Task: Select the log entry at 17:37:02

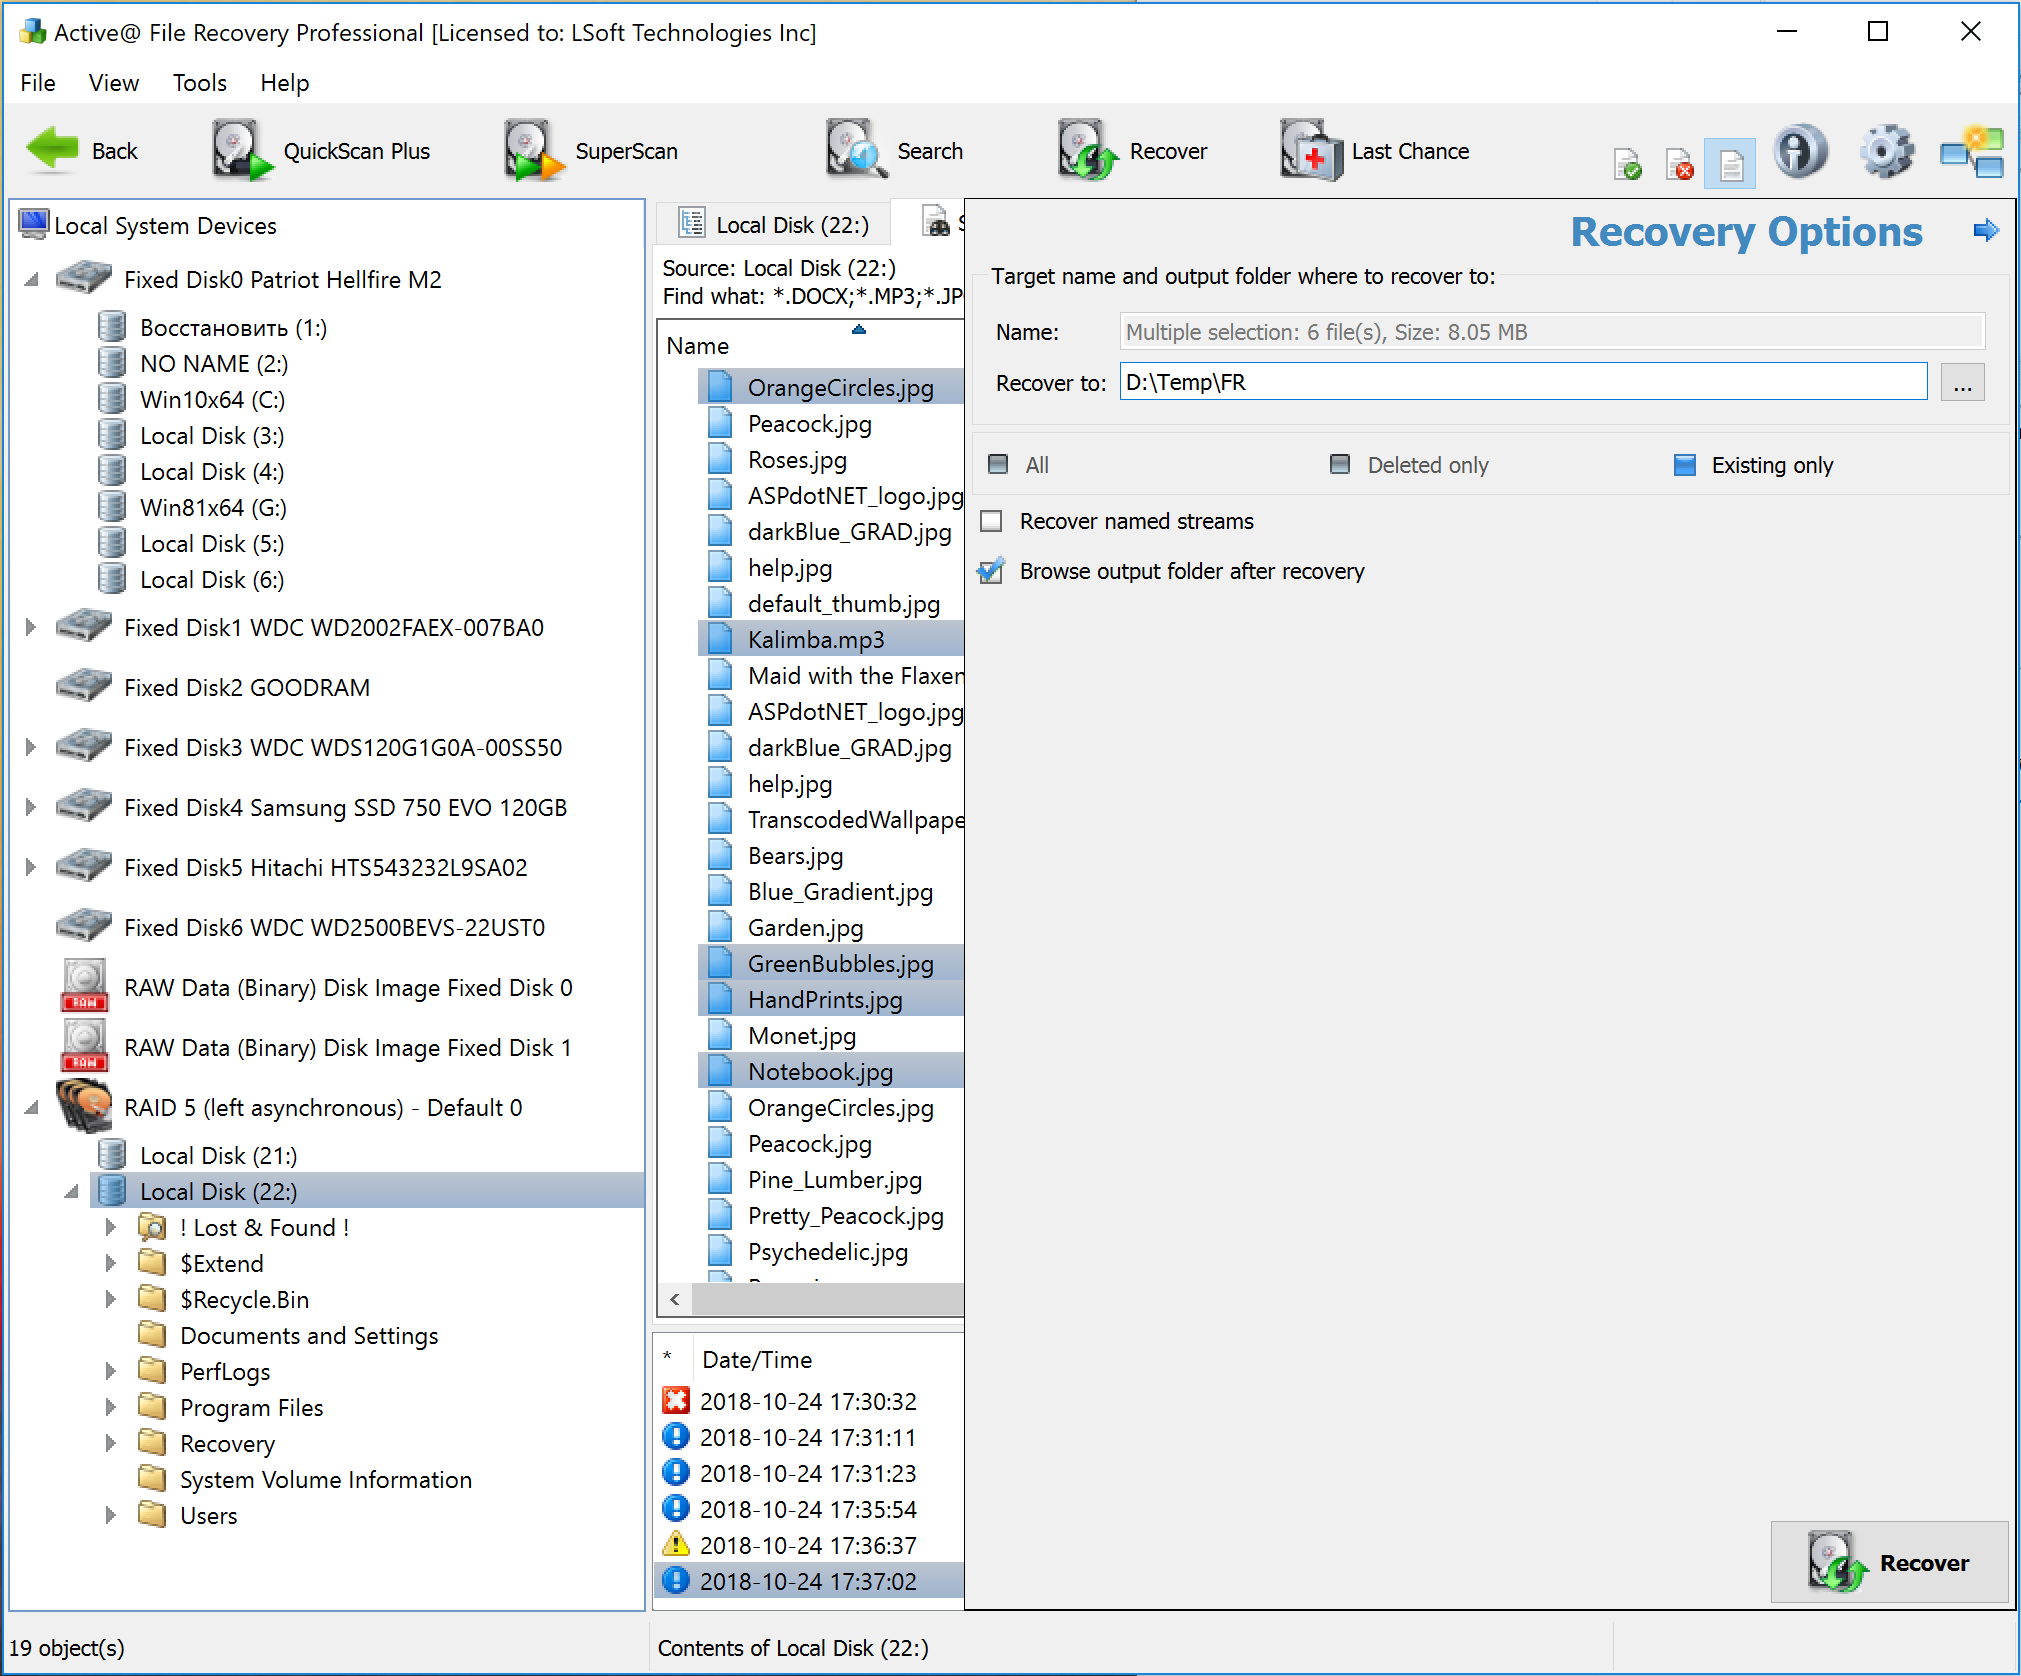Action: 808,1582
